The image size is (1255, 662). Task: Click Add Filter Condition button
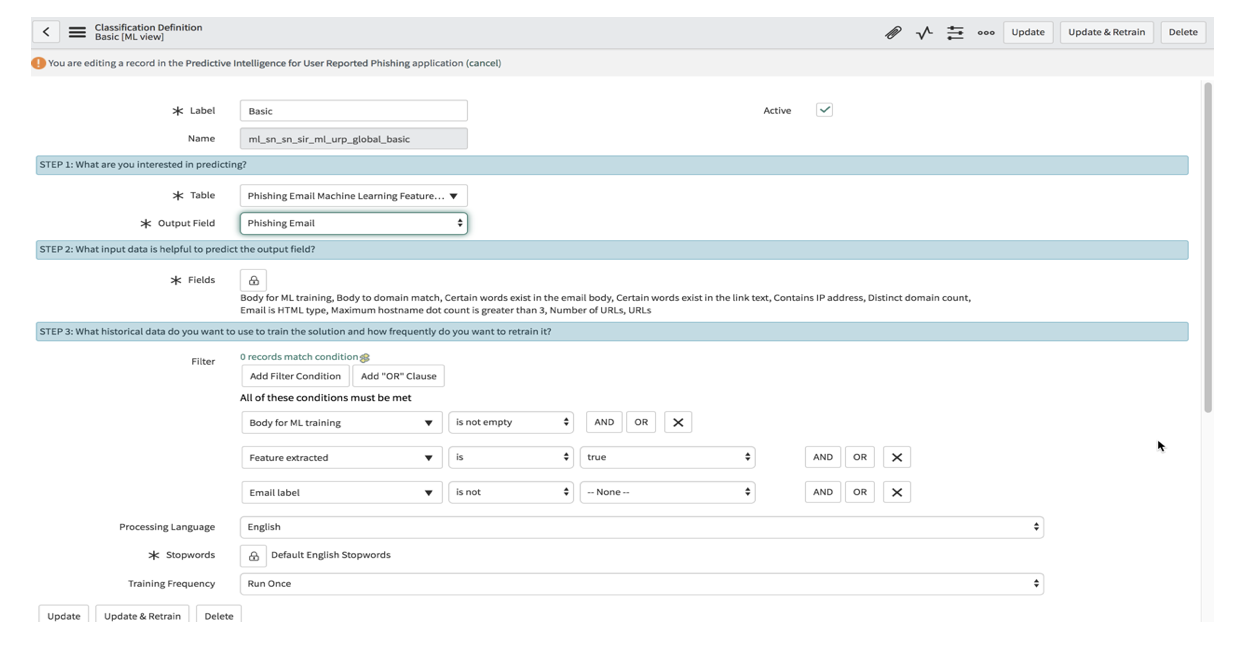tap(295, 377)
